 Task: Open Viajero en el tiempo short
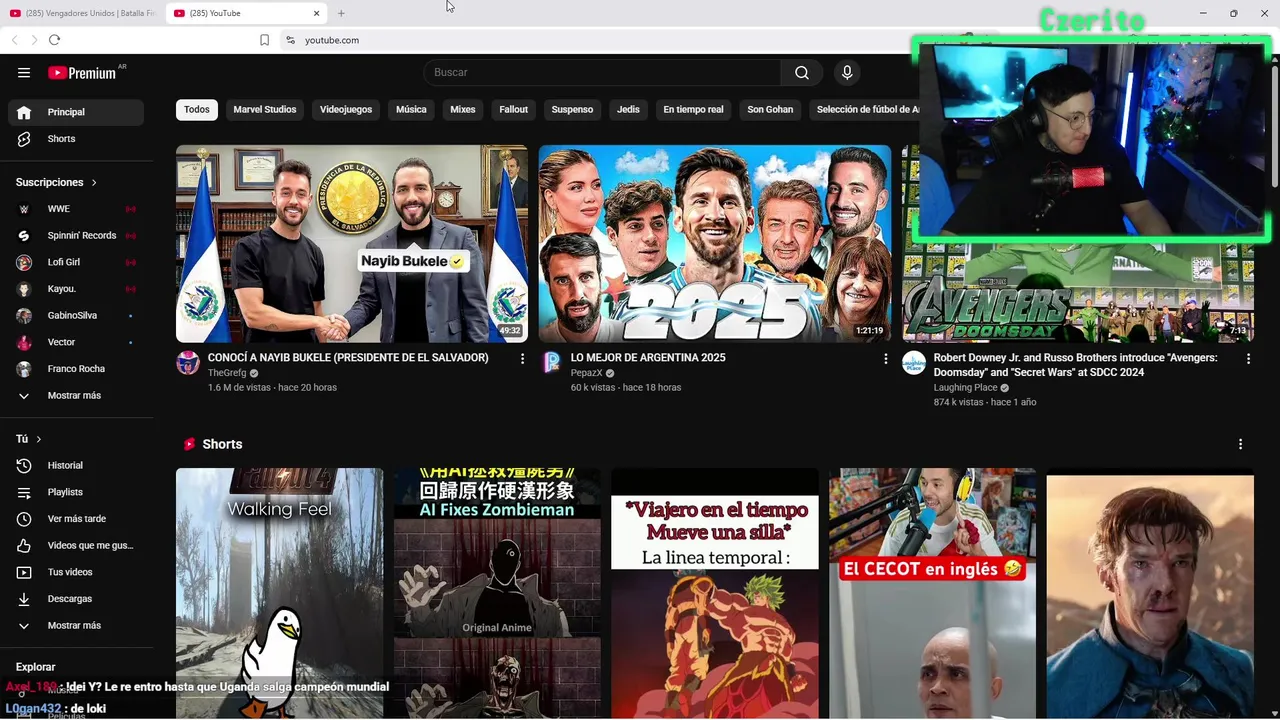tap(715, 593)
